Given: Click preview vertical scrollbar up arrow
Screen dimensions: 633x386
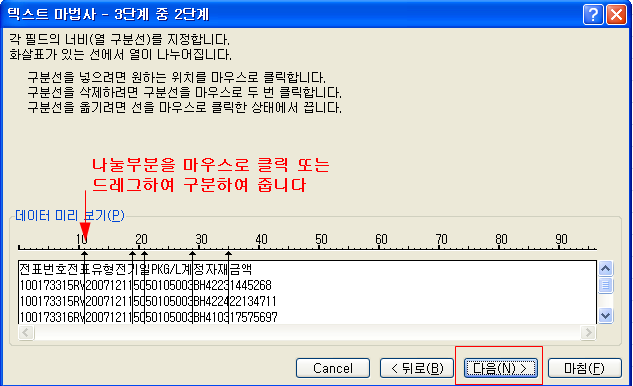Looking at the screenshot, I should click(x=606, y=269).
